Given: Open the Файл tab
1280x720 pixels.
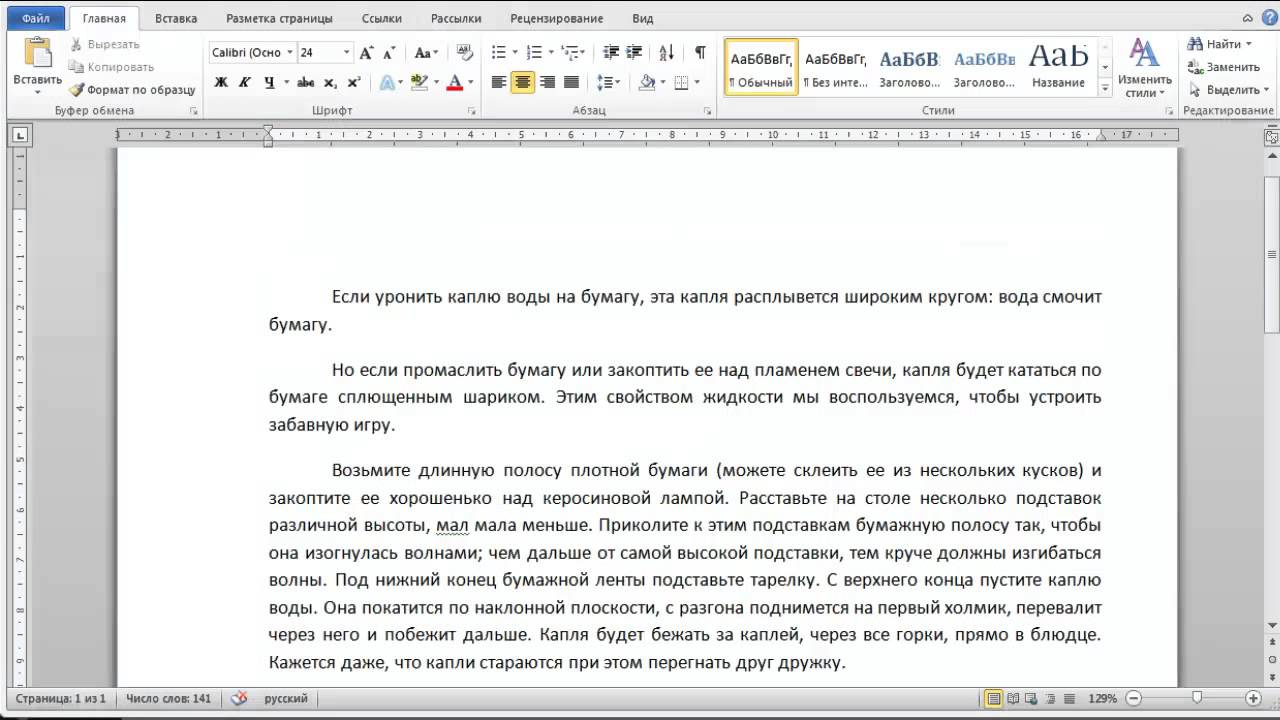Looking at the screenshot, I should click(36, 18).
